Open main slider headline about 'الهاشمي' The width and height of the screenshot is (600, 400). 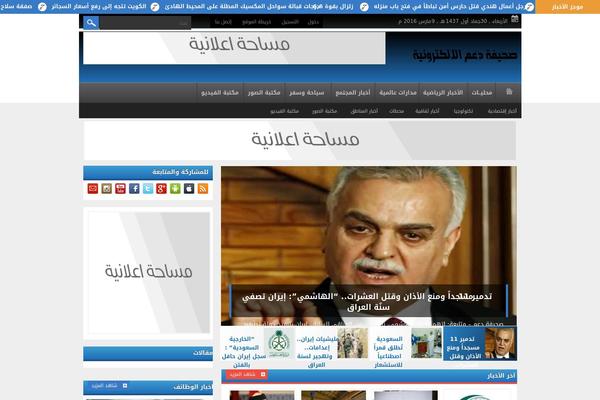[367, 302]
